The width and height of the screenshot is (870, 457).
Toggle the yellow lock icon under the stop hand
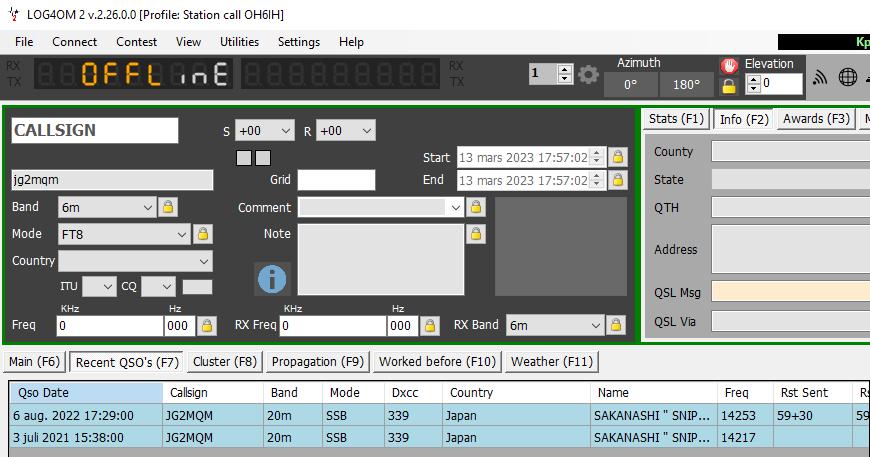729,87
